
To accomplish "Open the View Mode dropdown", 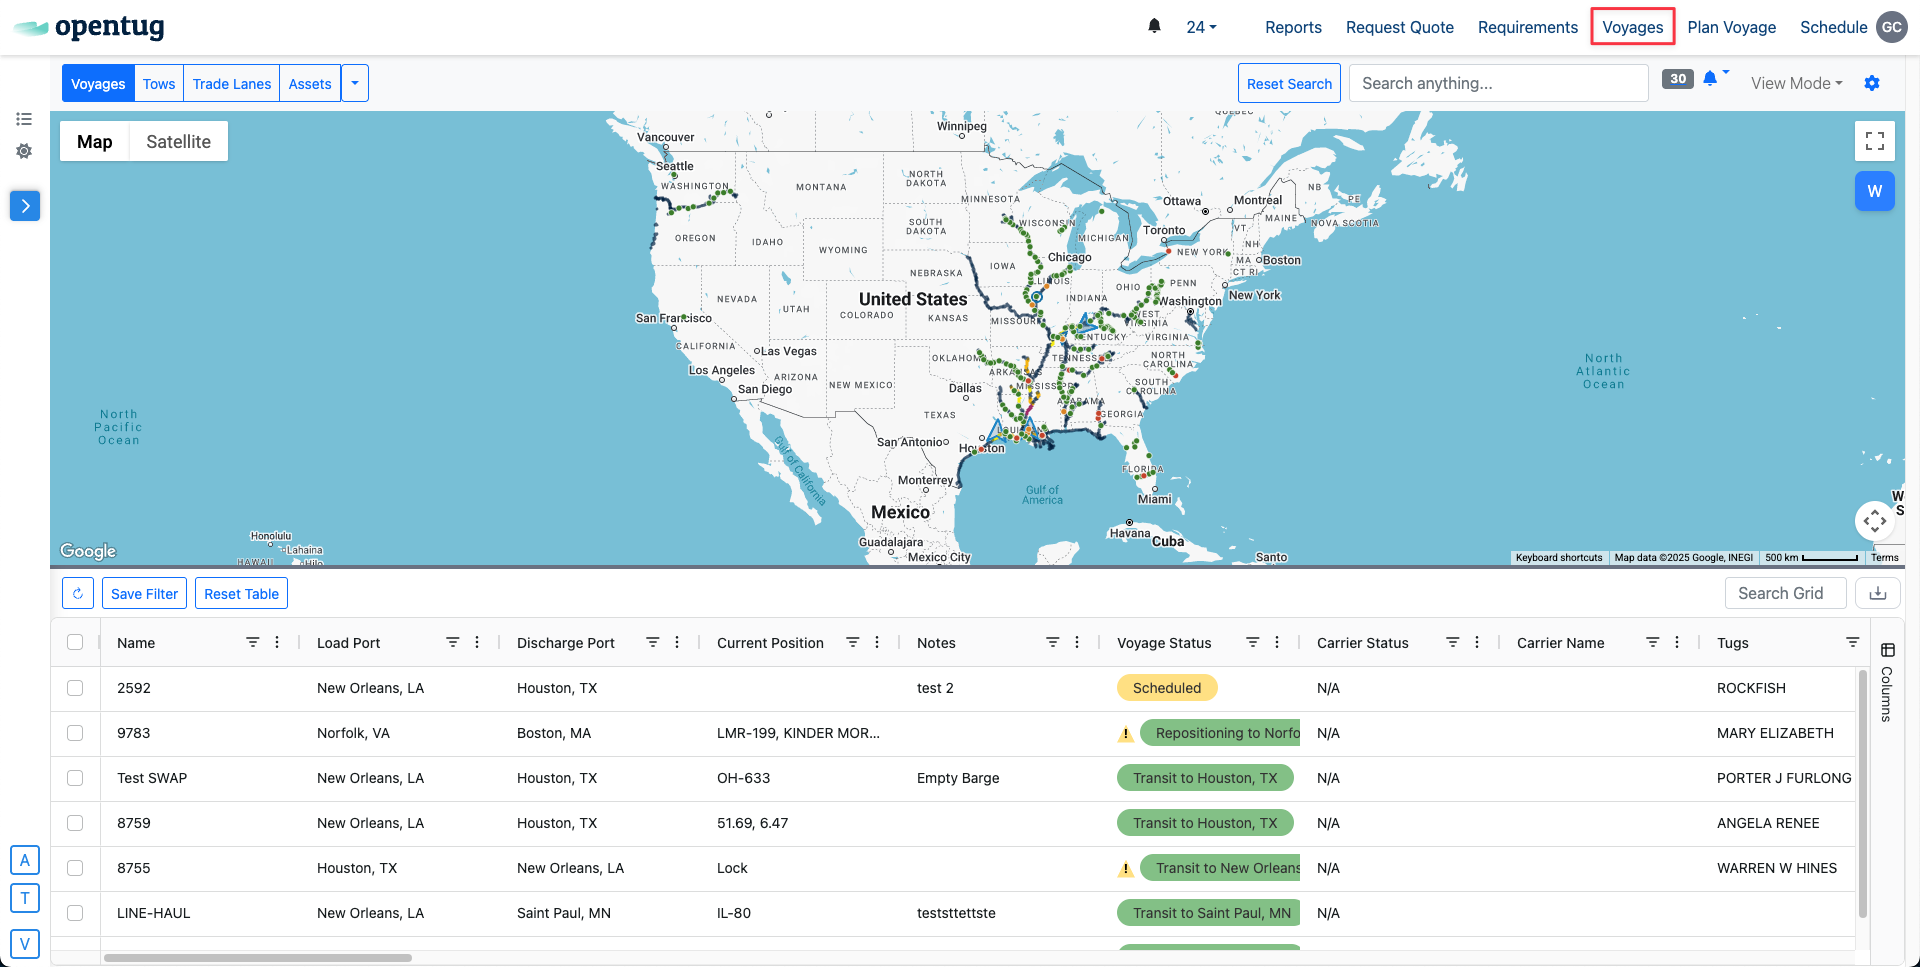I will click(x=1796, y=83).
